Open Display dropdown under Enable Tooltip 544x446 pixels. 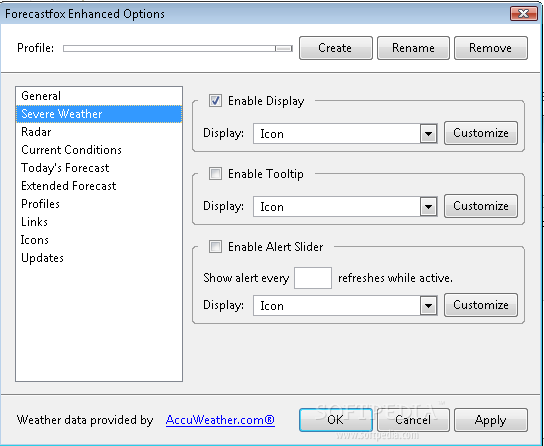pyautogui.click(x=345, y=206)
